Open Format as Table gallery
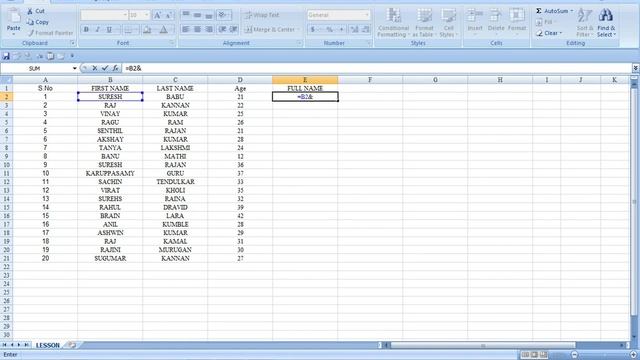 (x=424, y=23)
